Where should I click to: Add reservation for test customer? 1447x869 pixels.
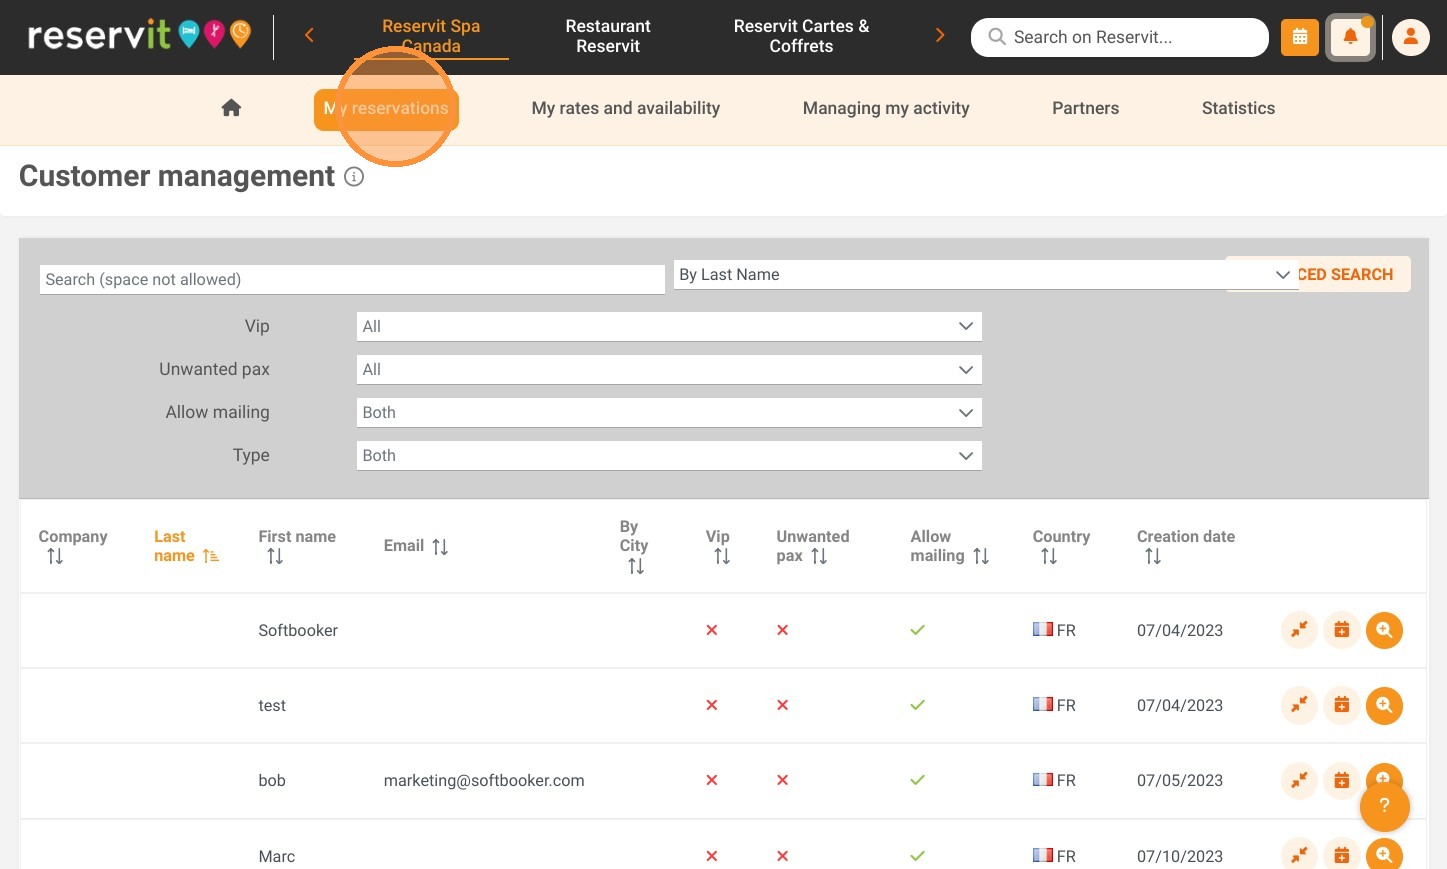point(1342,705)
